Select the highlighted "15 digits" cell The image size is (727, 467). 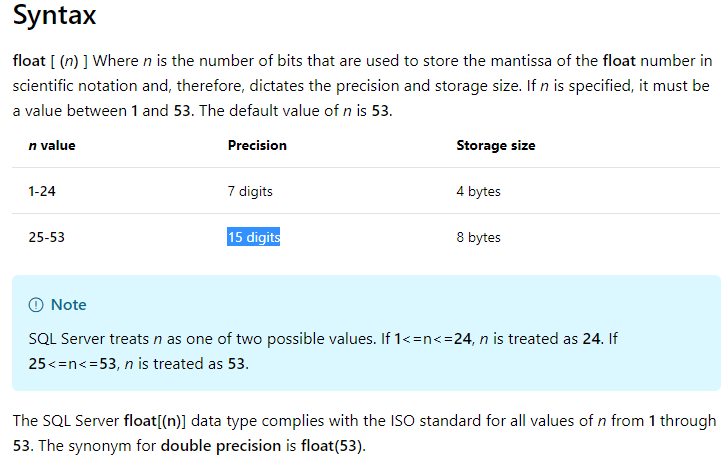click(253, 237)
